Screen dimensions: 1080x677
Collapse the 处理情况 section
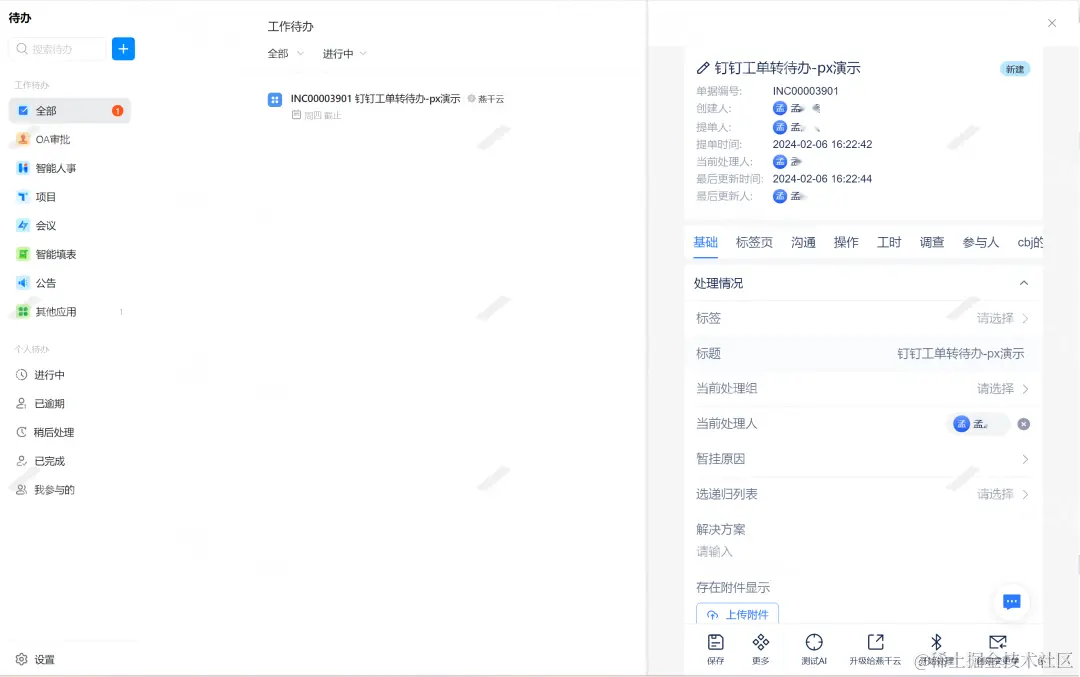click(x=1023, y=283)
